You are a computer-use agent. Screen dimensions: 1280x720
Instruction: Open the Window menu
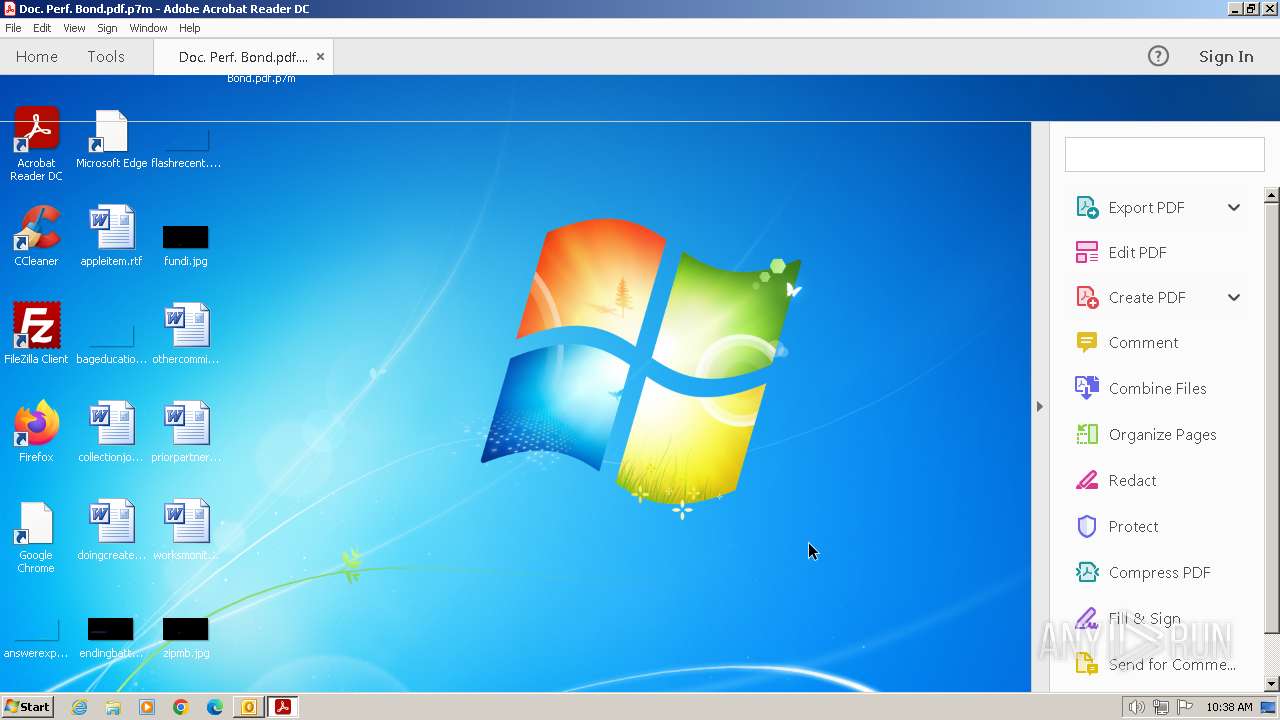pyautogui.click(x=148, y=28)
